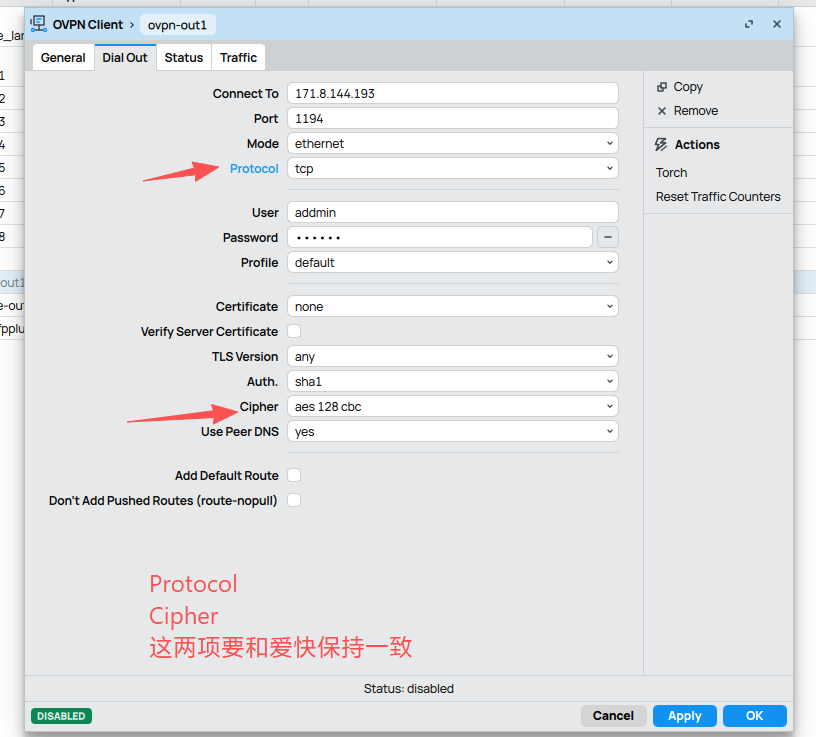
Task: Switch to the General tab
Action: pos(63,58)
